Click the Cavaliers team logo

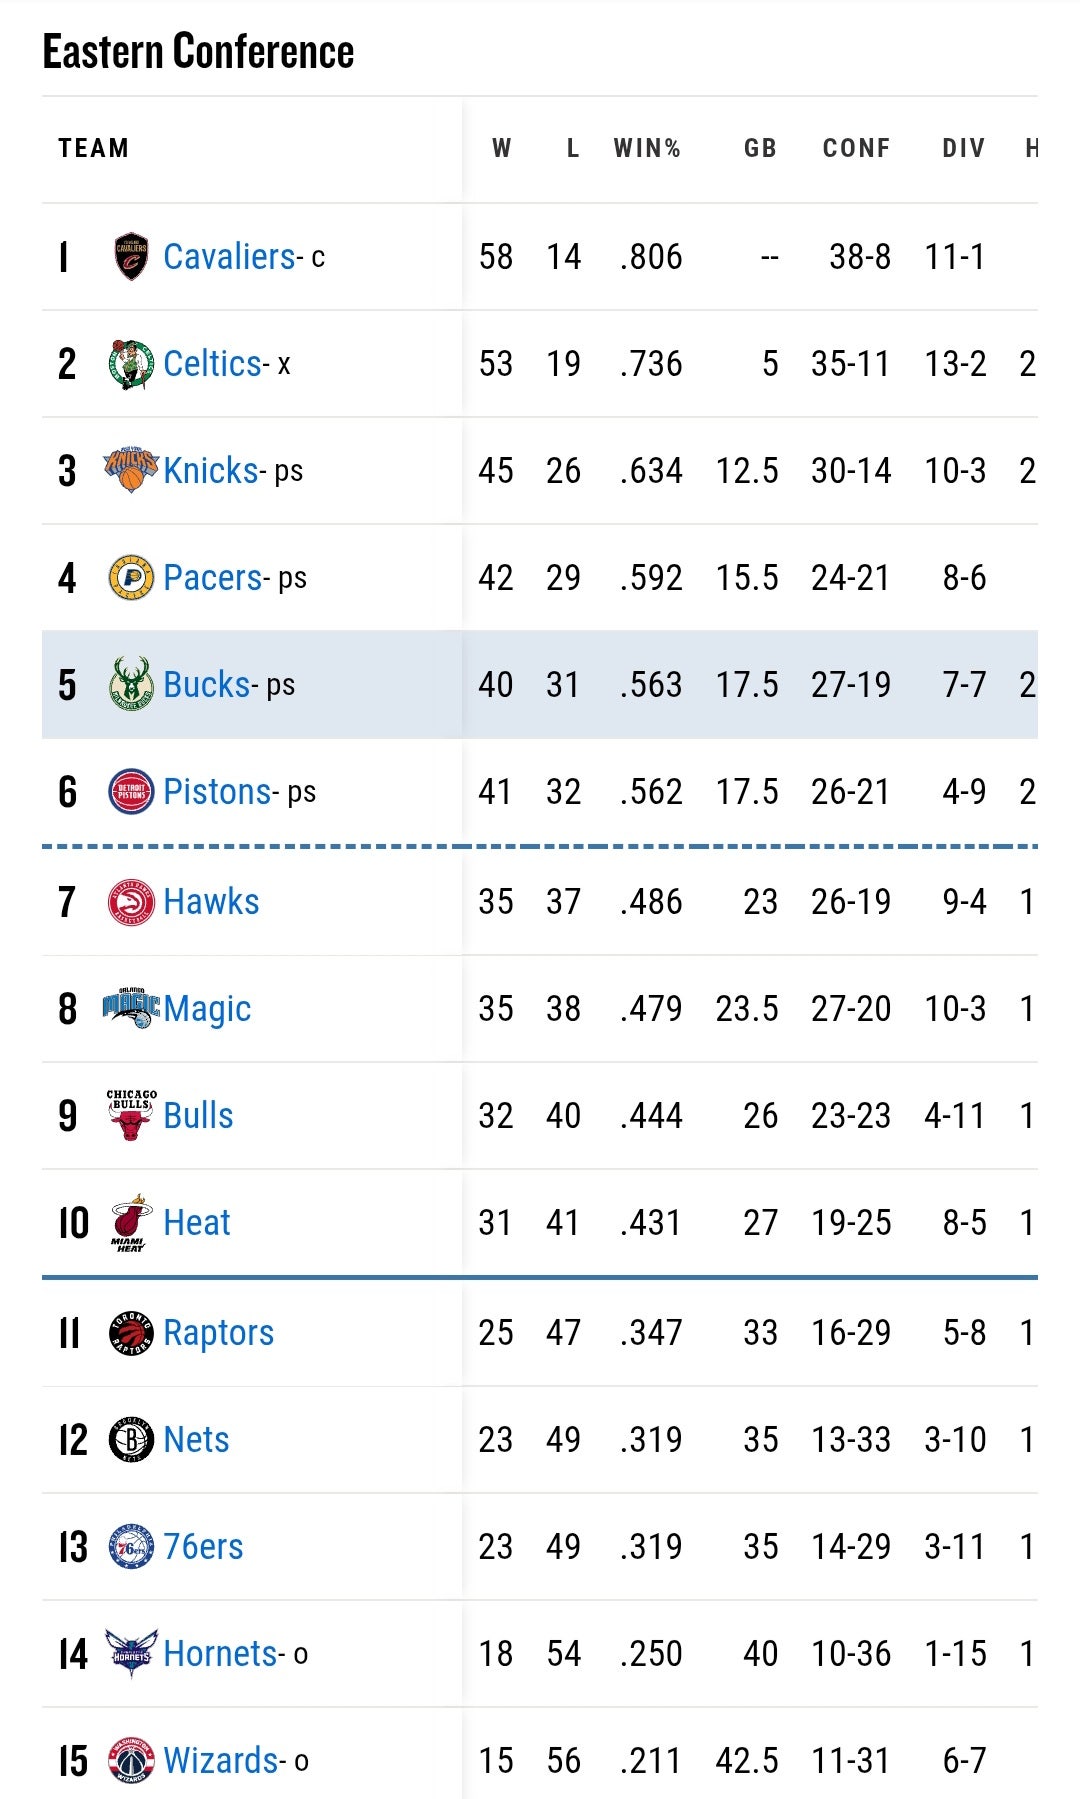[x=131, y=257]
